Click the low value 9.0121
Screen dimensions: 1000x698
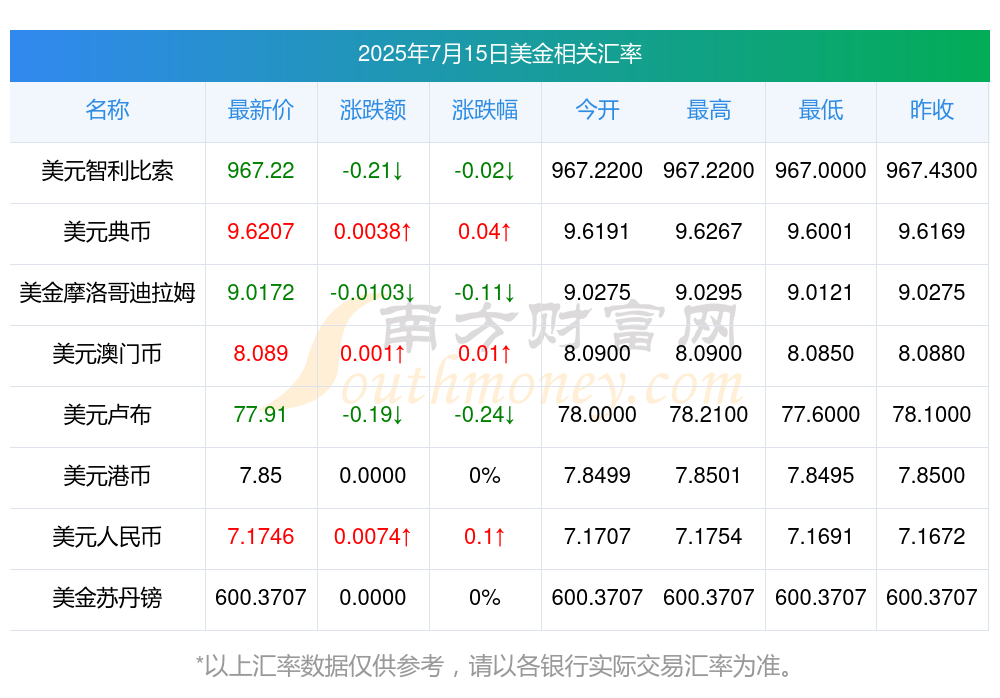(821, 293)
